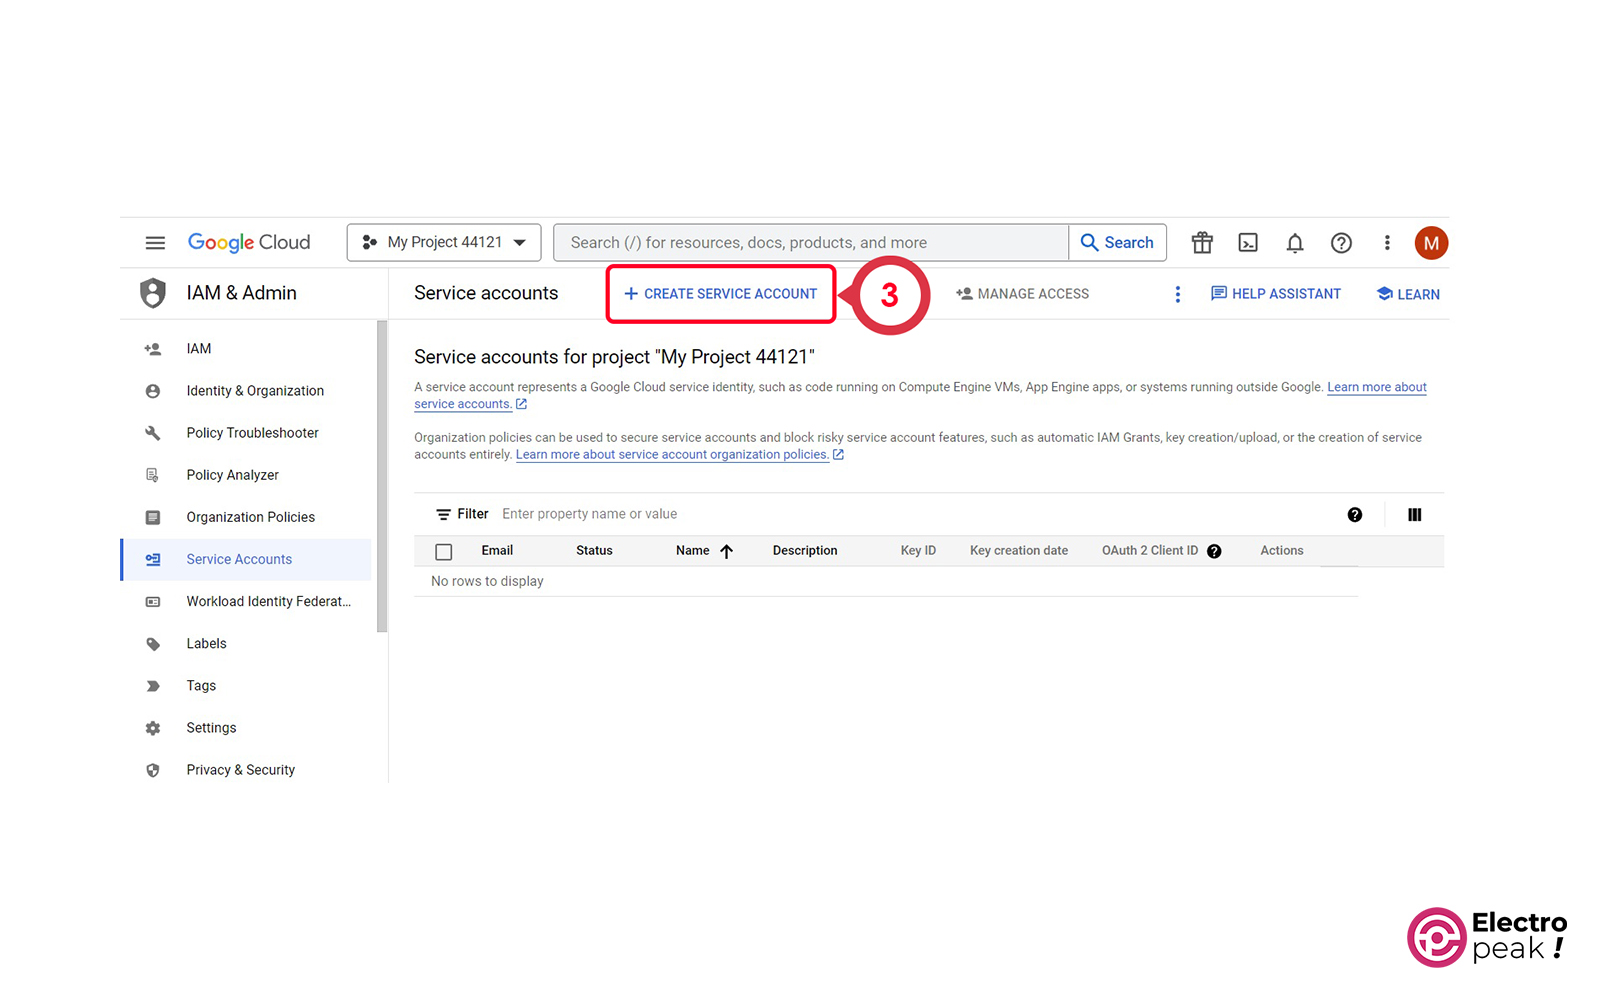The height and width of the screenshot is (1000, 1600).
Task: Click the Workload Identity Federation card icon
Action: pos(153,602)
